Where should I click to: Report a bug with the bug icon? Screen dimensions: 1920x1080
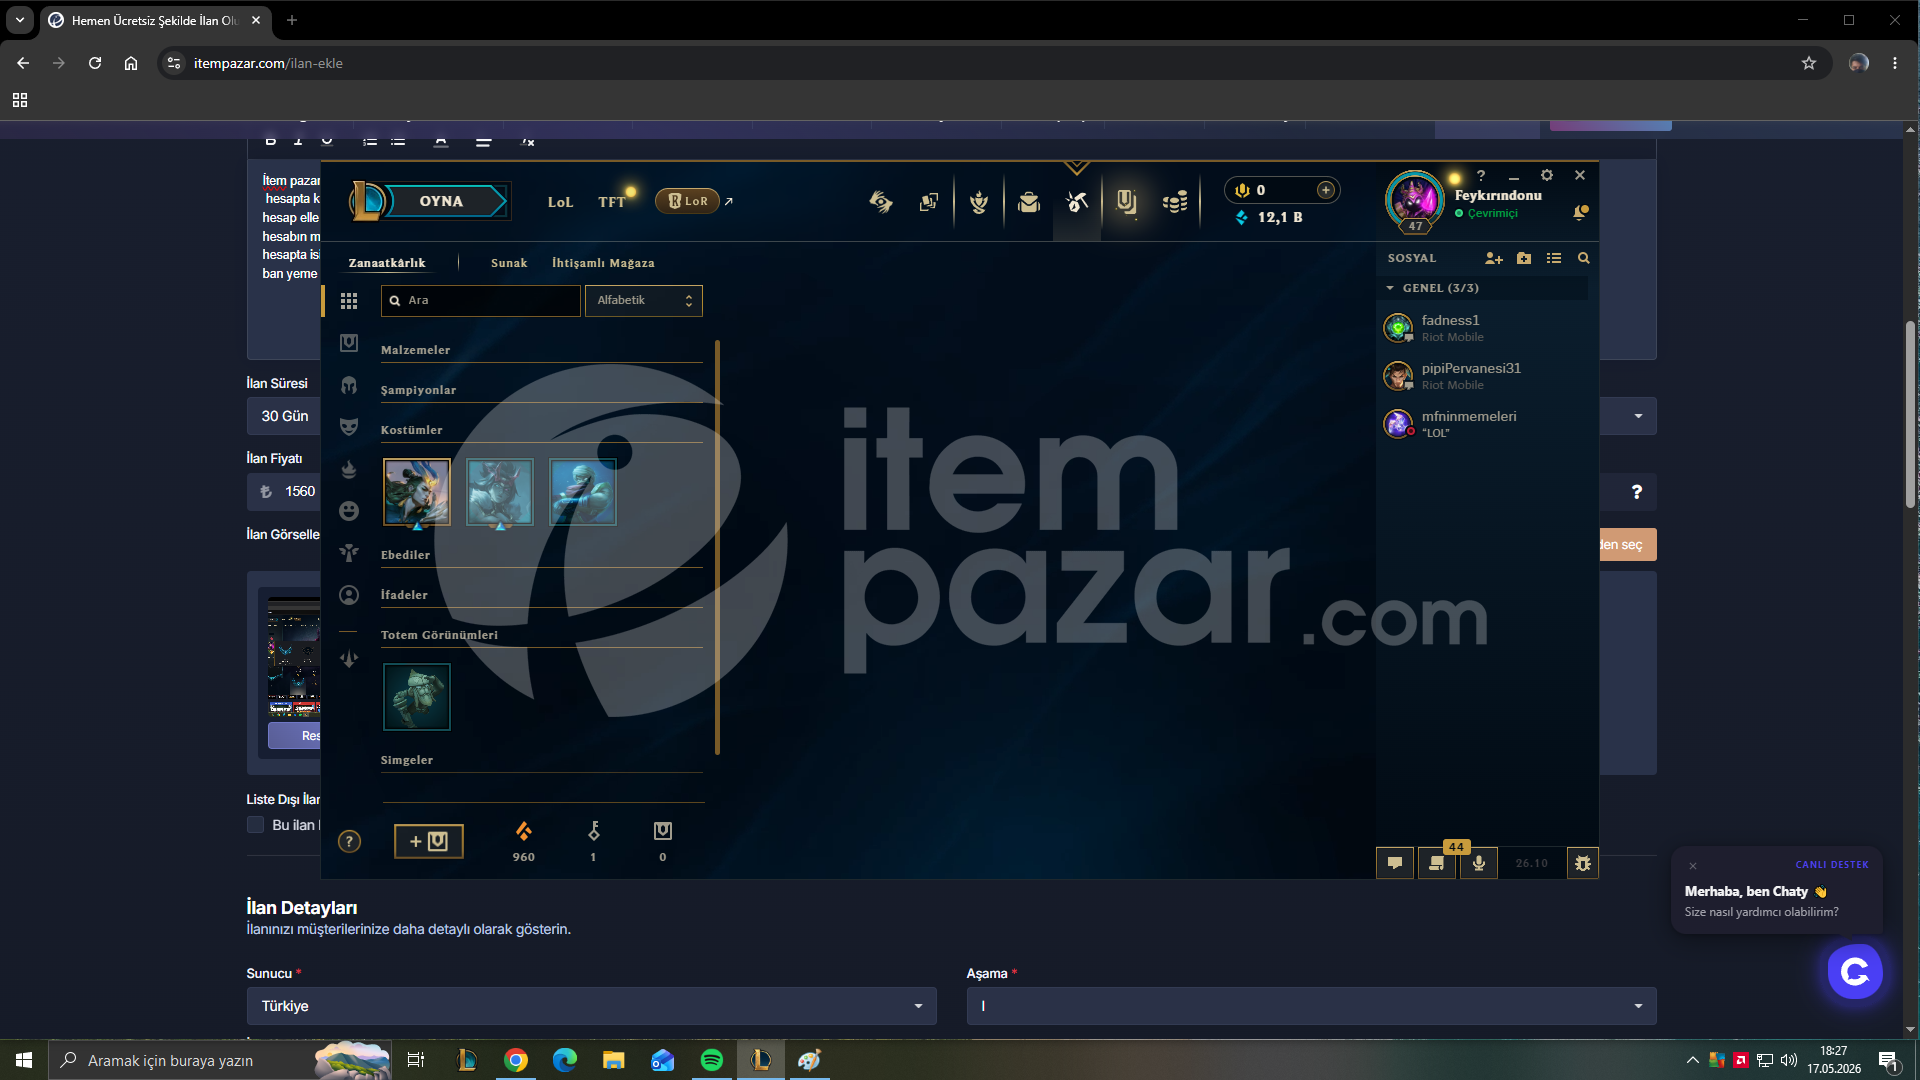pos(1583,863)
